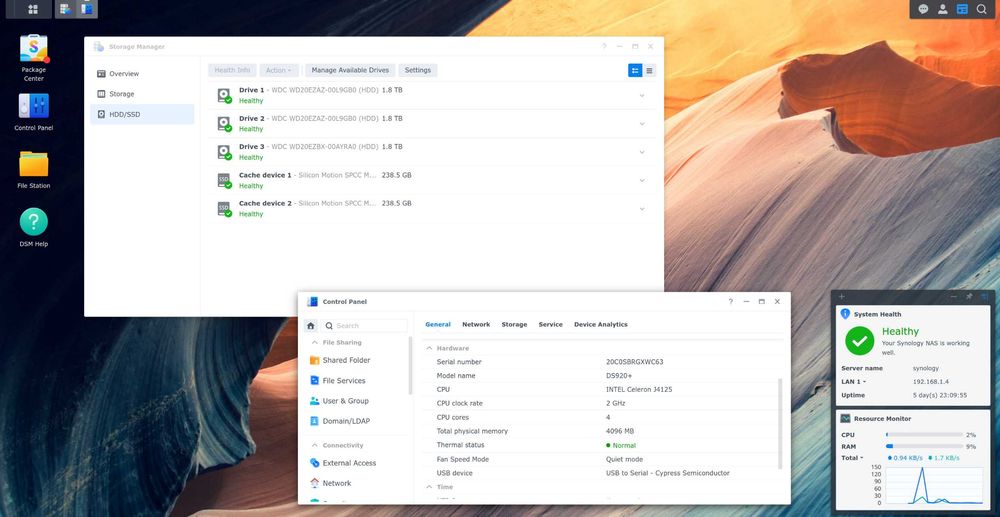The width and height of the screenshot is (1000, 517).
Task: Open the Action dropdown in Storage Manager
Action: click(x=279, y=70)
